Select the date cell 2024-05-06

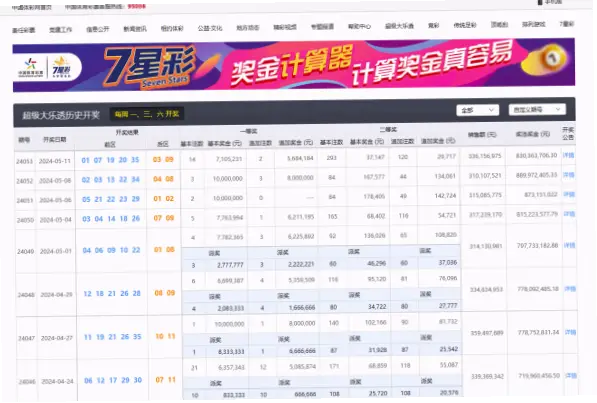click(x=56, y=200)
